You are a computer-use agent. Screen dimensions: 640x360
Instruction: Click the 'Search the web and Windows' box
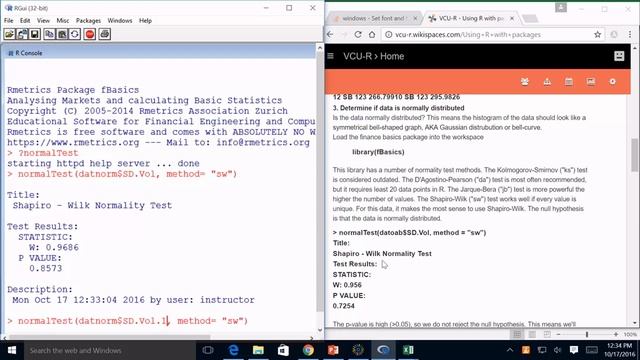pyautogui.click(x=109, y=350)
